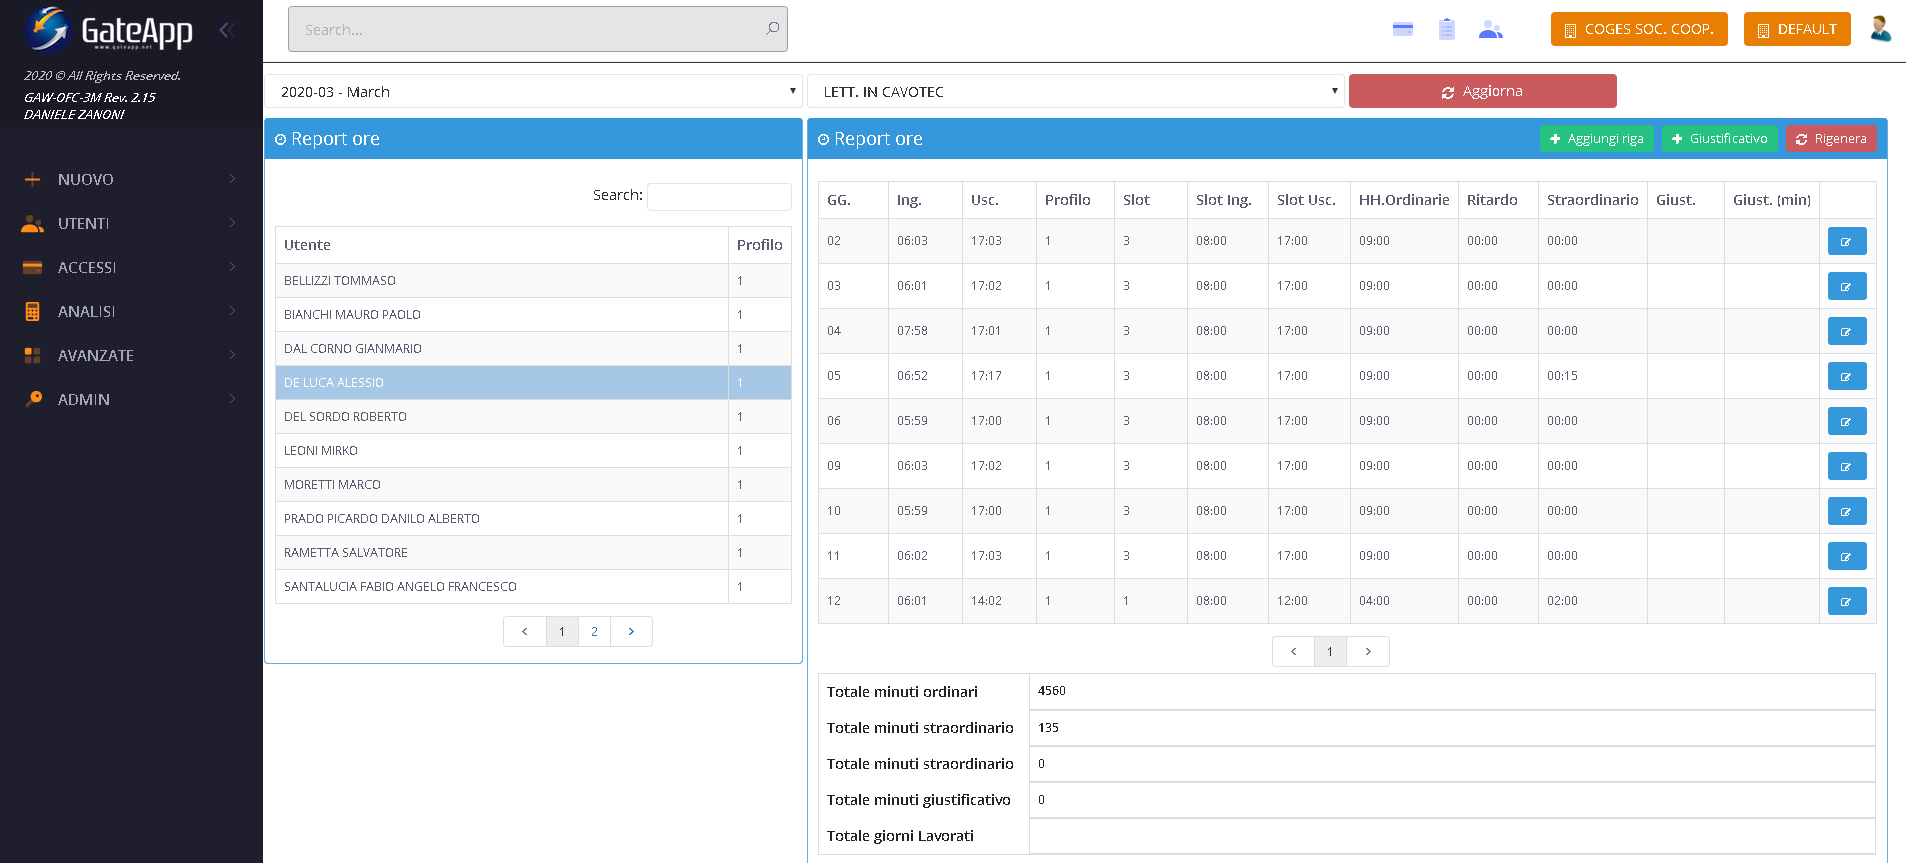Click the Rigenera button
This screenshot has width=1906, height=863.
pyautogui.click(x=1831, y=139)
